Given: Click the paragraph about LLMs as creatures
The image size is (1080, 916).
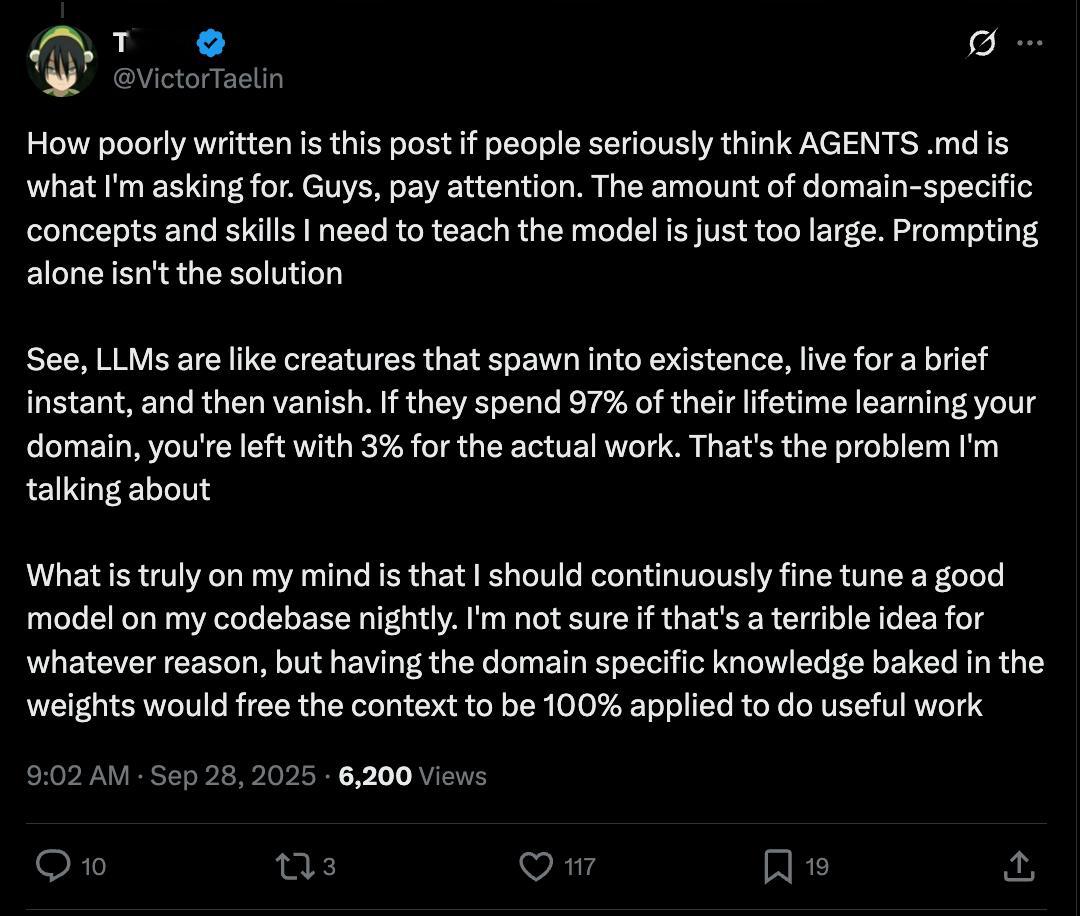Looking at the screenshot, I should coord(530,424).
